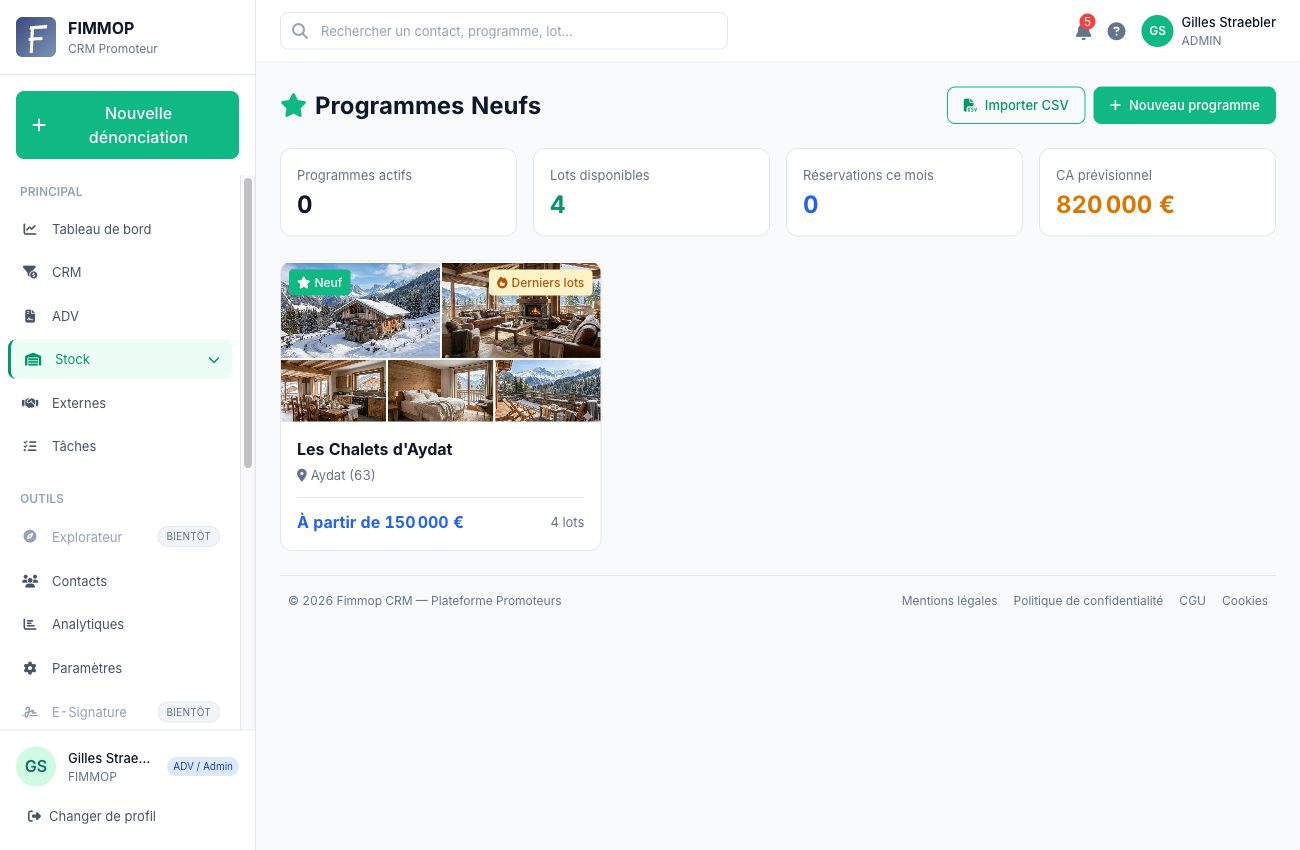
Task: Click the Tableau de bord chart icon
Action: [30, 229]
